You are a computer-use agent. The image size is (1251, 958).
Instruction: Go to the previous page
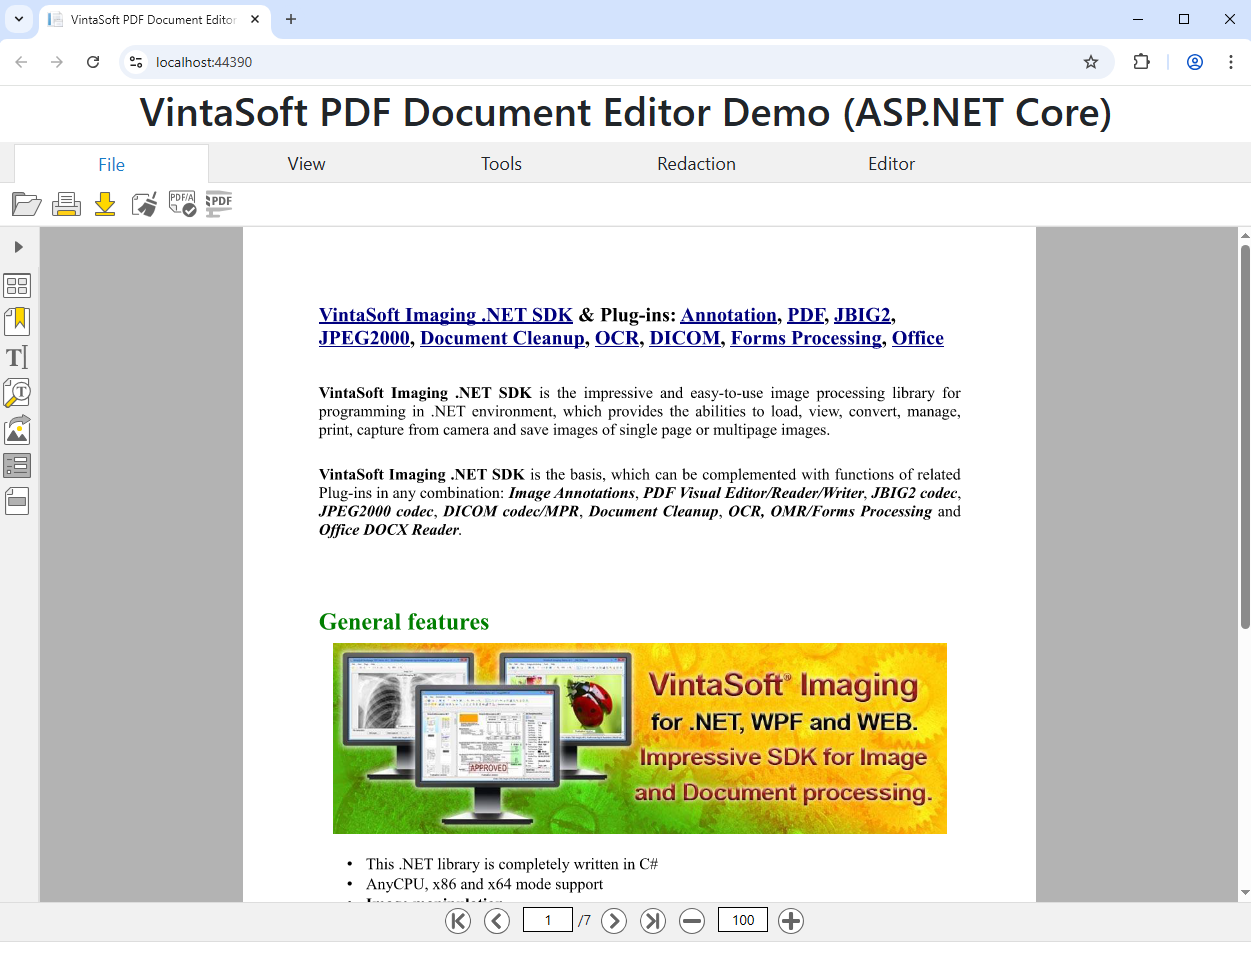(497, 921)
